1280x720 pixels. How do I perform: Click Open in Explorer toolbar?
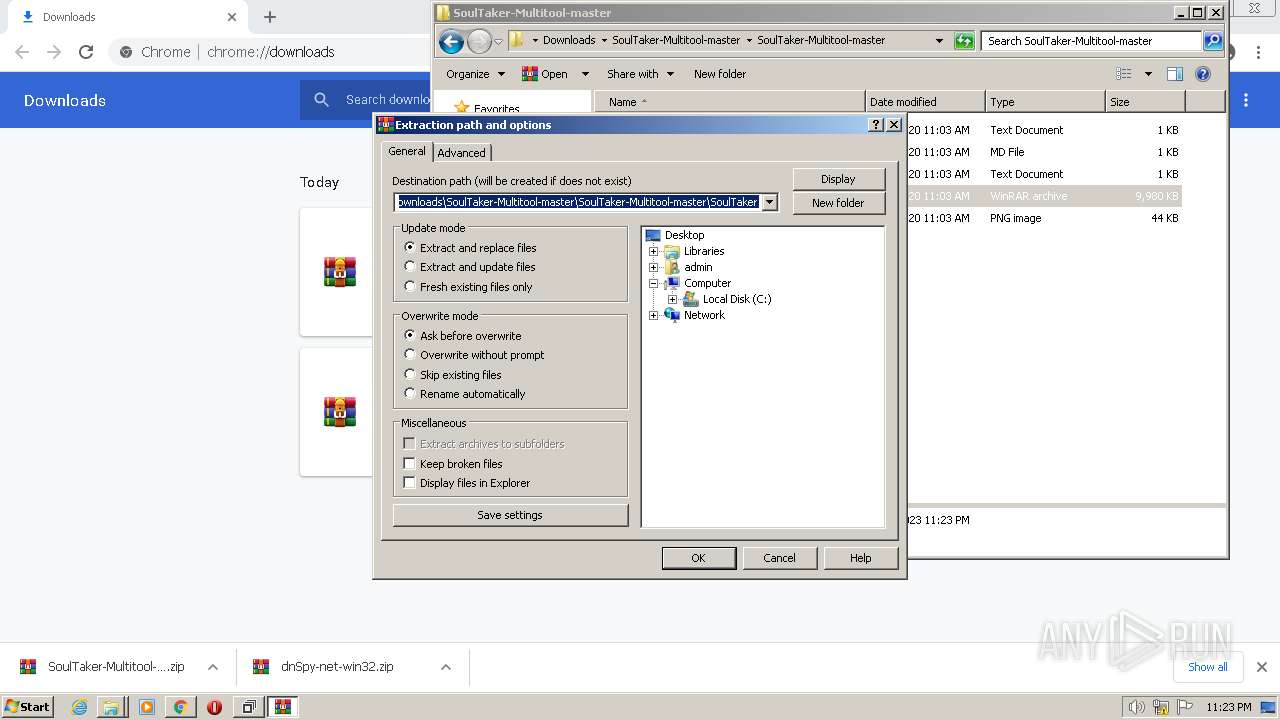pyautogui.click(x=545, y=74)
